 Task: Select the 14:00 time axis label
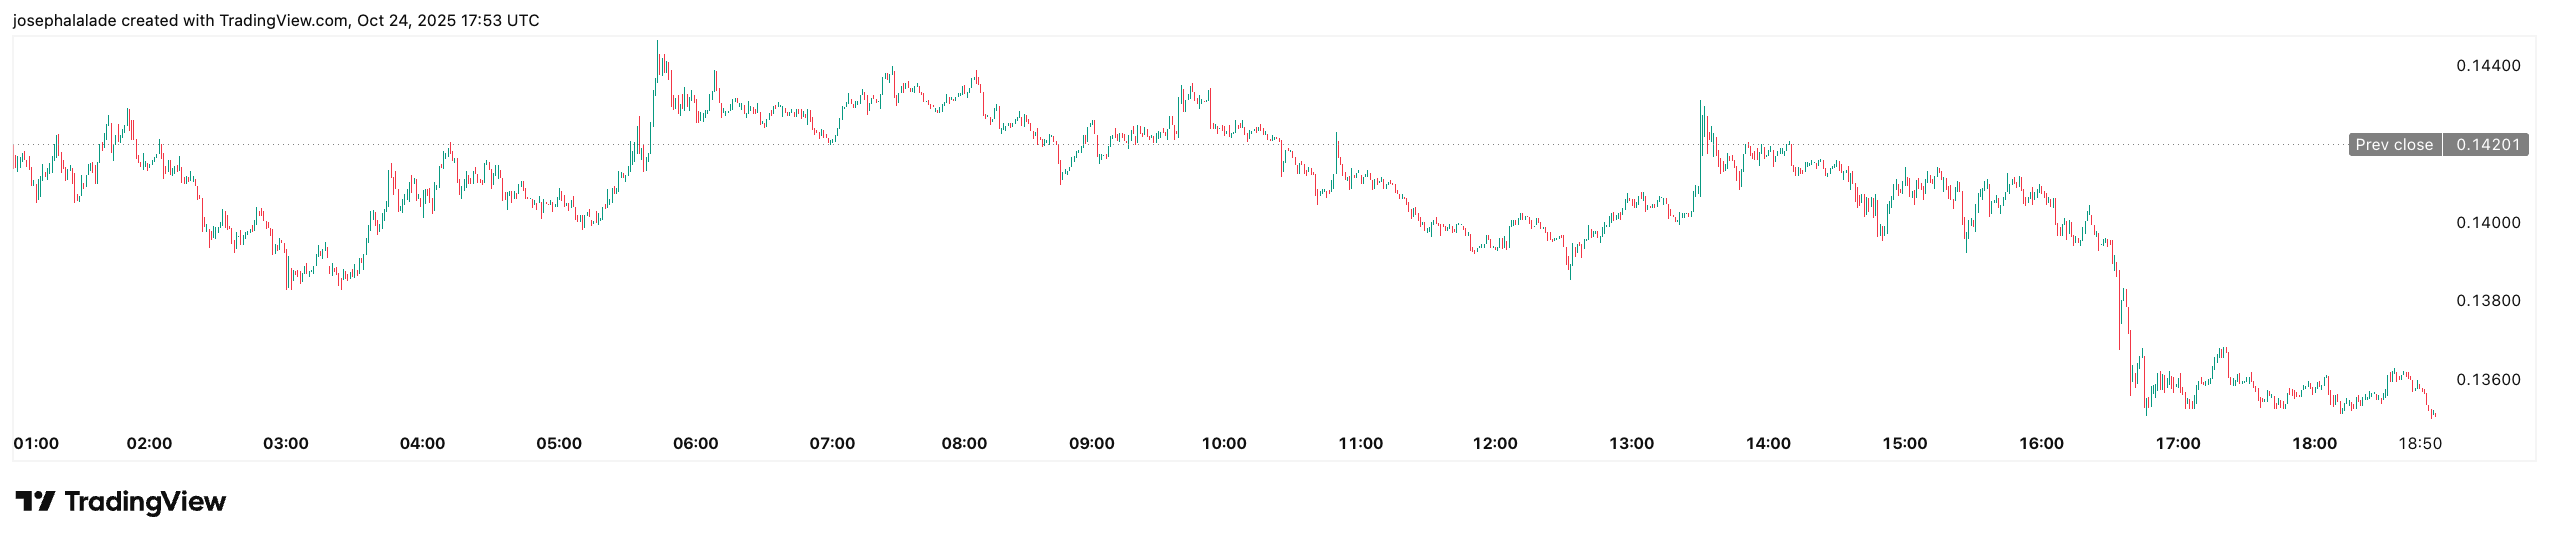click(x=1768, y=443)
